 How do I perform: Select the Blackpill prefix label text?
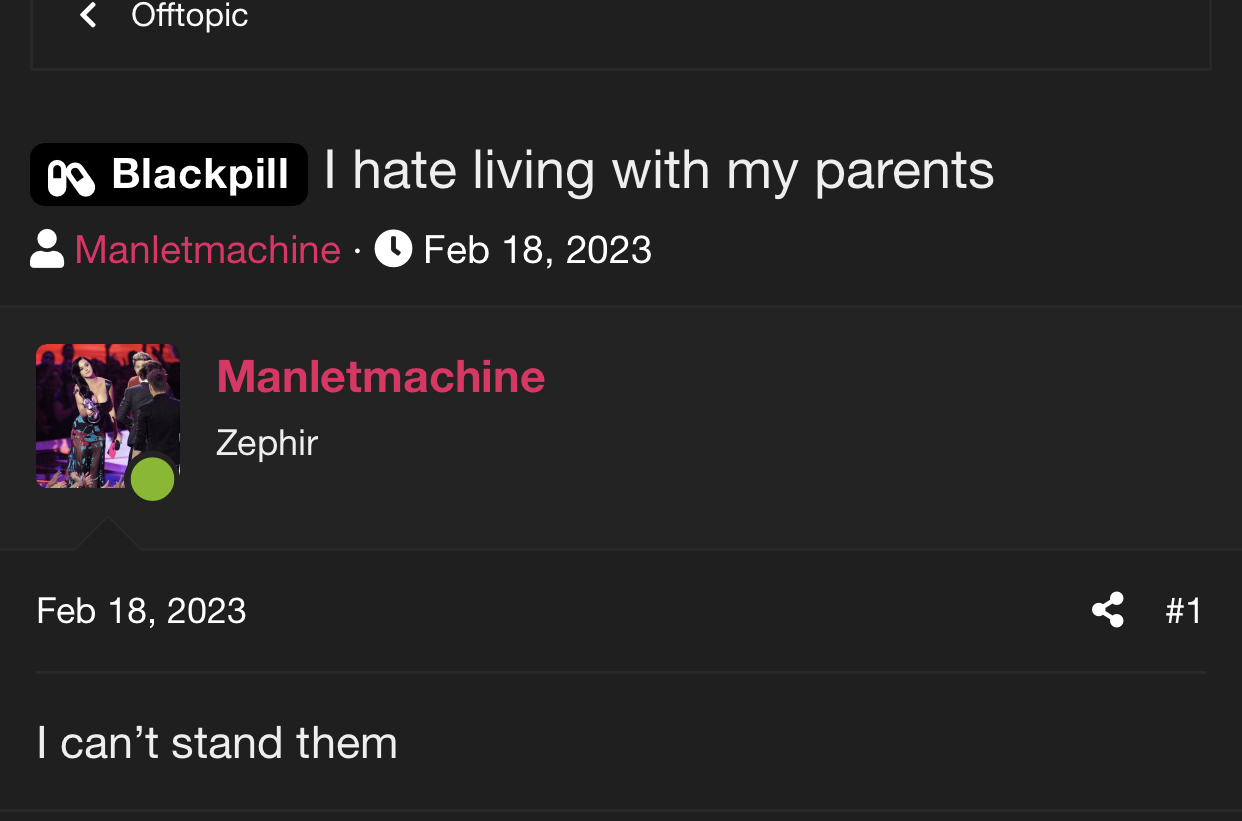(x=200, y=174)
